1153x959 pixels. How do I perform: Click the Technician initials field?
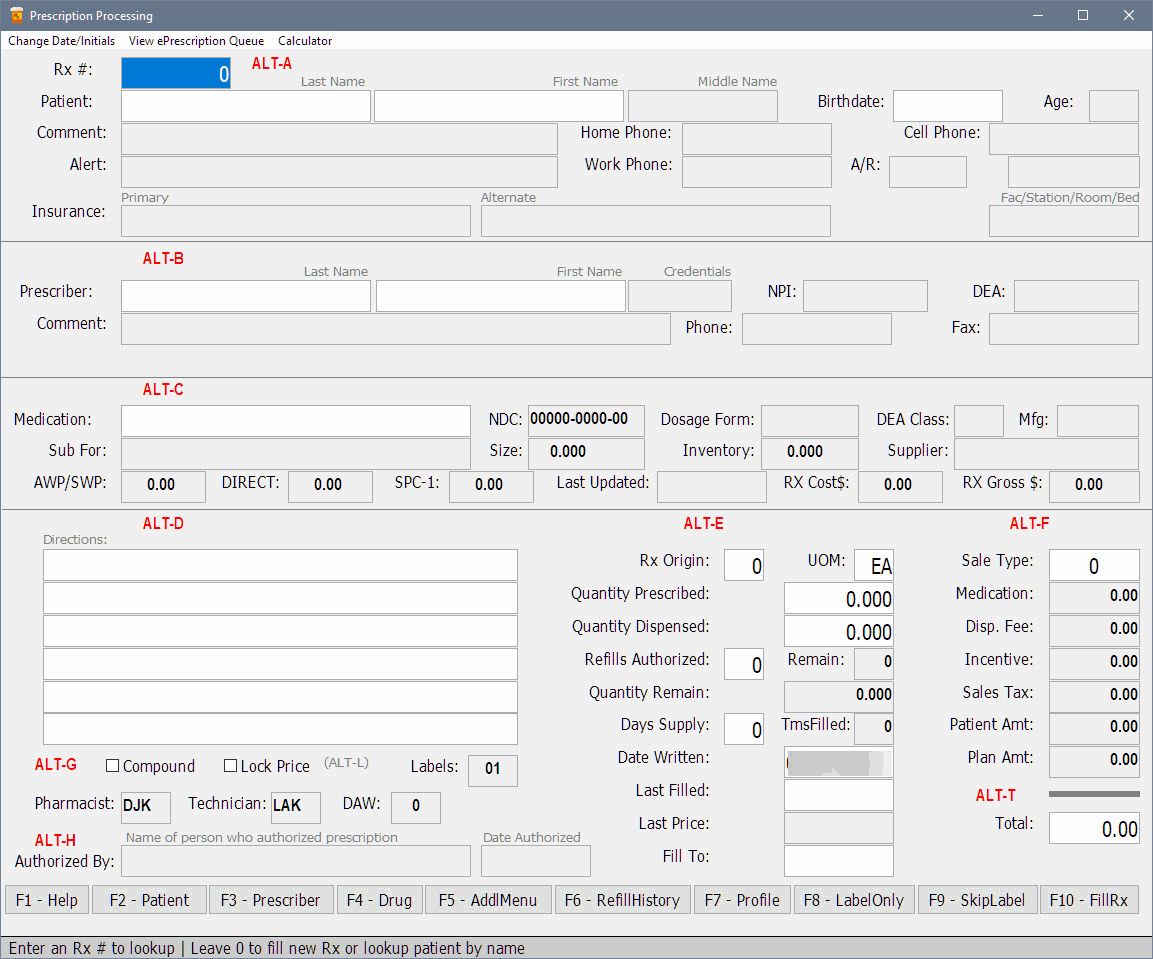(x=296, y=808)
